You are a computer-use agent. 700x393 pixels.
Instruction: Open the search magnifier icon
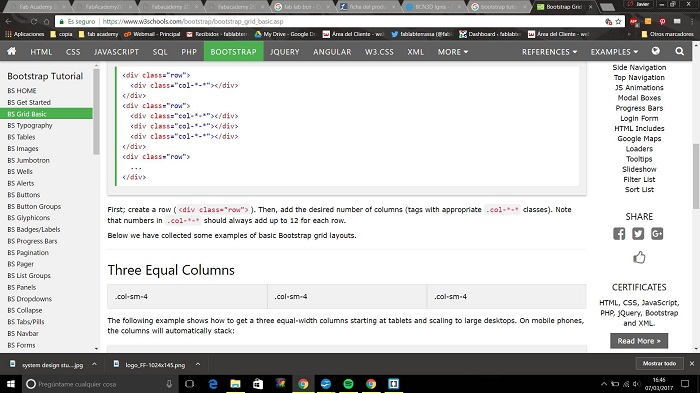679,51
